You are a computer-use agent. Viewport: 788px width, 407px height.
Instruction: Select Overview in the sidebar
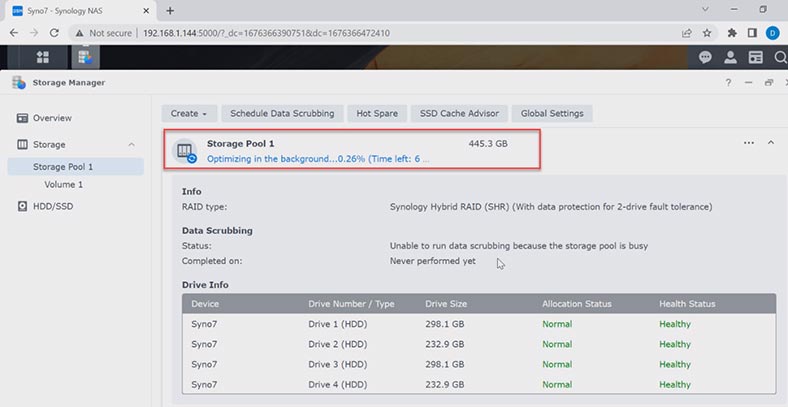click(52, 118)
